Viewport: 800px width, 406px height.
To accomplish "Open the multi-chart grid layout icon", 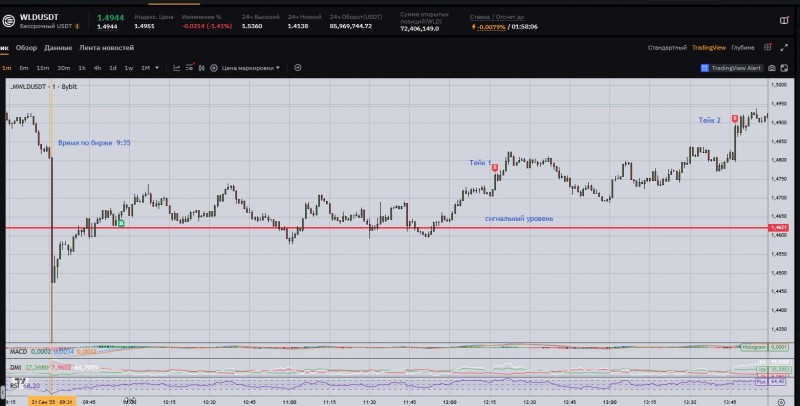I will click(x=768, y=47).
